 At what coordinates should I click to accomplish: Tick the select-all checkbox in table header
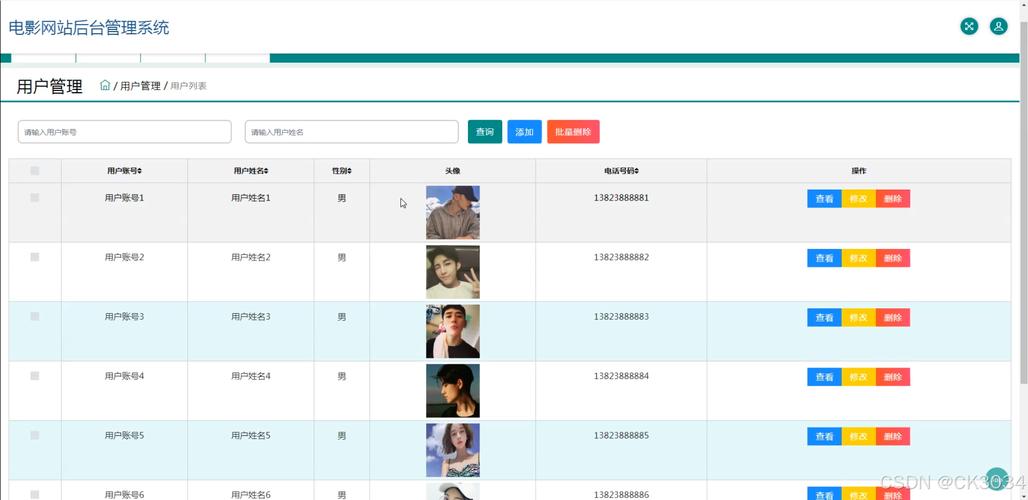35,171
